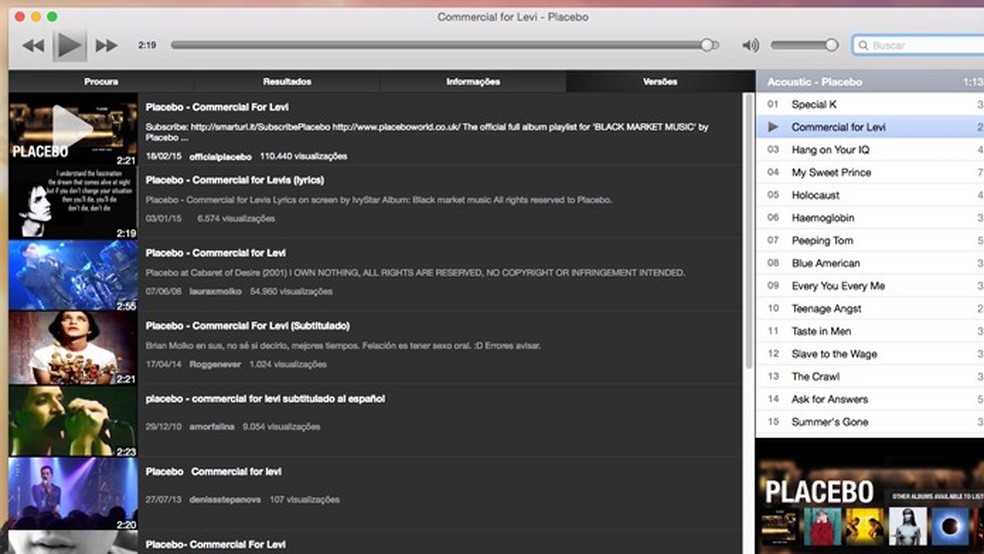The height and width of the screenshot is (554, 984).
Task: Open the purple stage thumbnail lasting 2:20
Action: click(x=73, y=494)
